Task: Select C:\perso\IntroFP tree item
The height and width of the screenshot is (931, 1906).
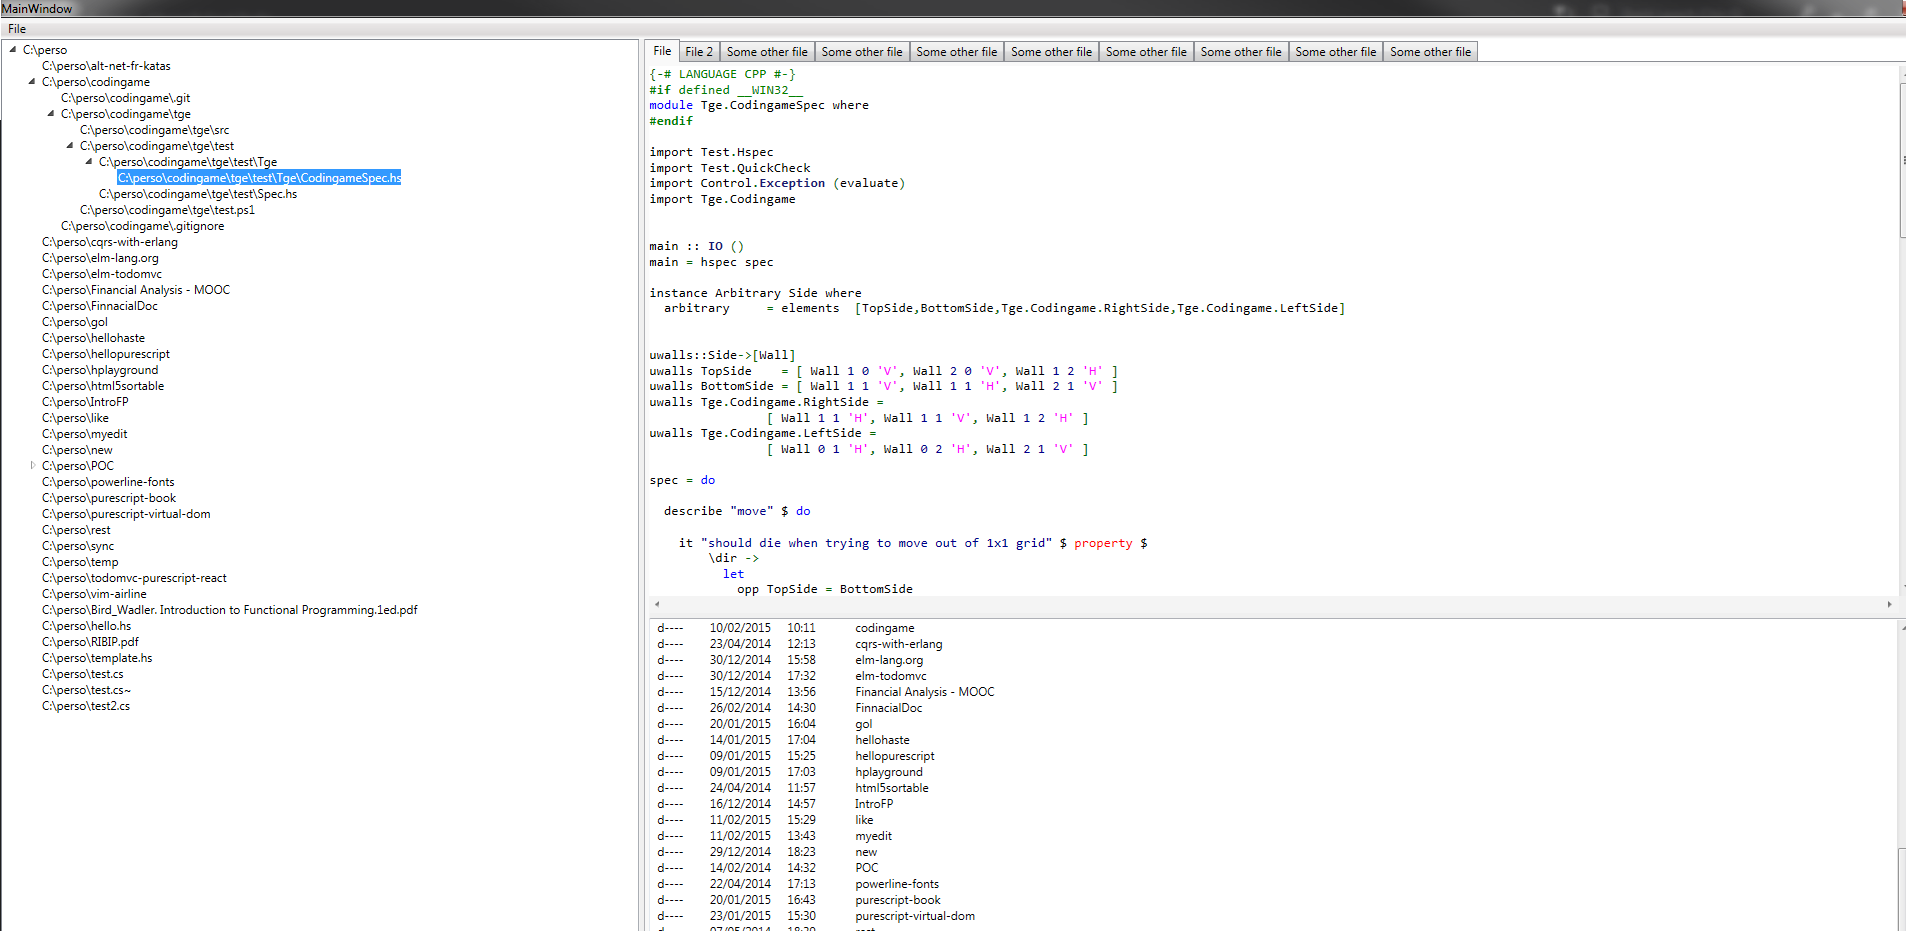Action: (x=85, y=402)
